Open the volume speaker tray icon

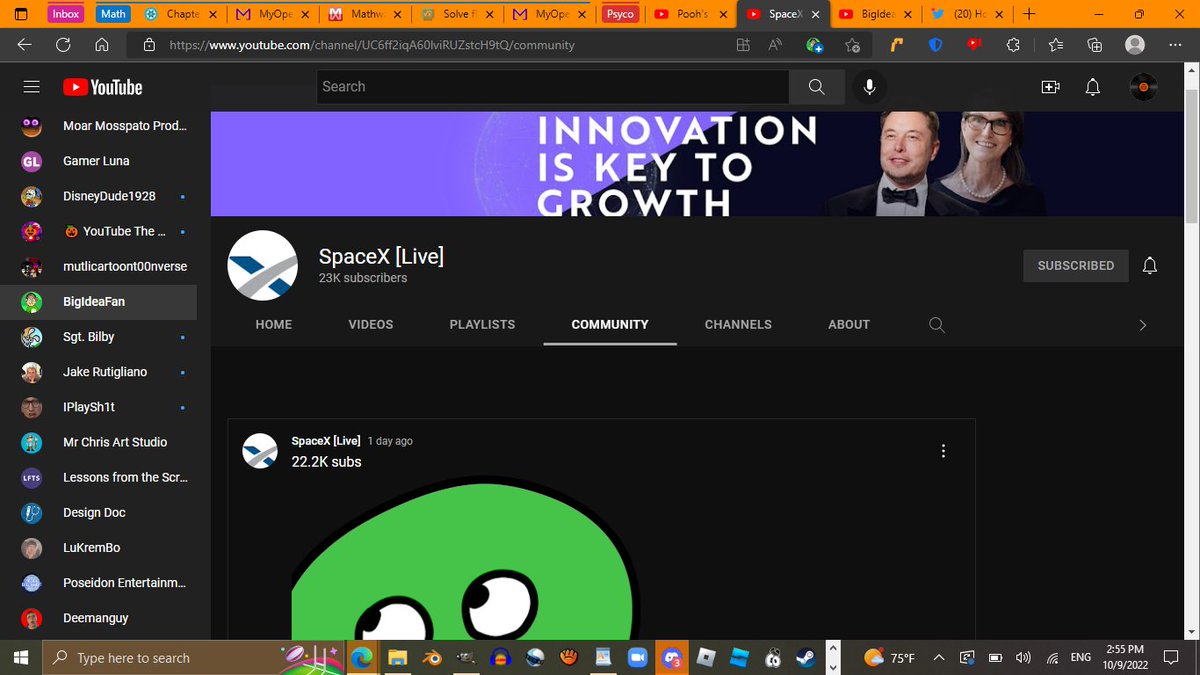click(1023, 658)
